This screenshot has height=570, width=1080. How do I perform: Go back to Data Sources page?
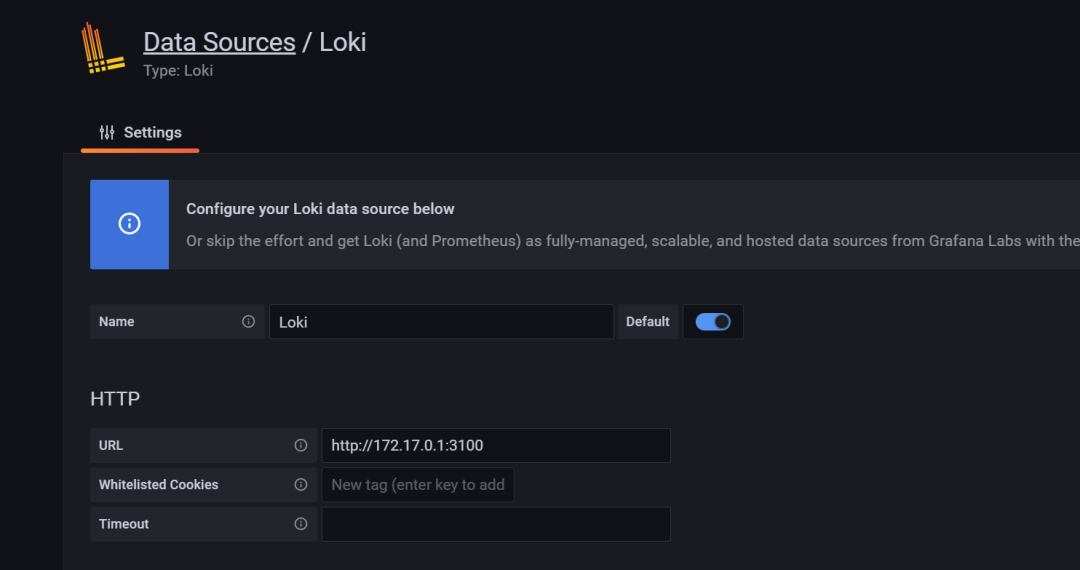point(219,42)
